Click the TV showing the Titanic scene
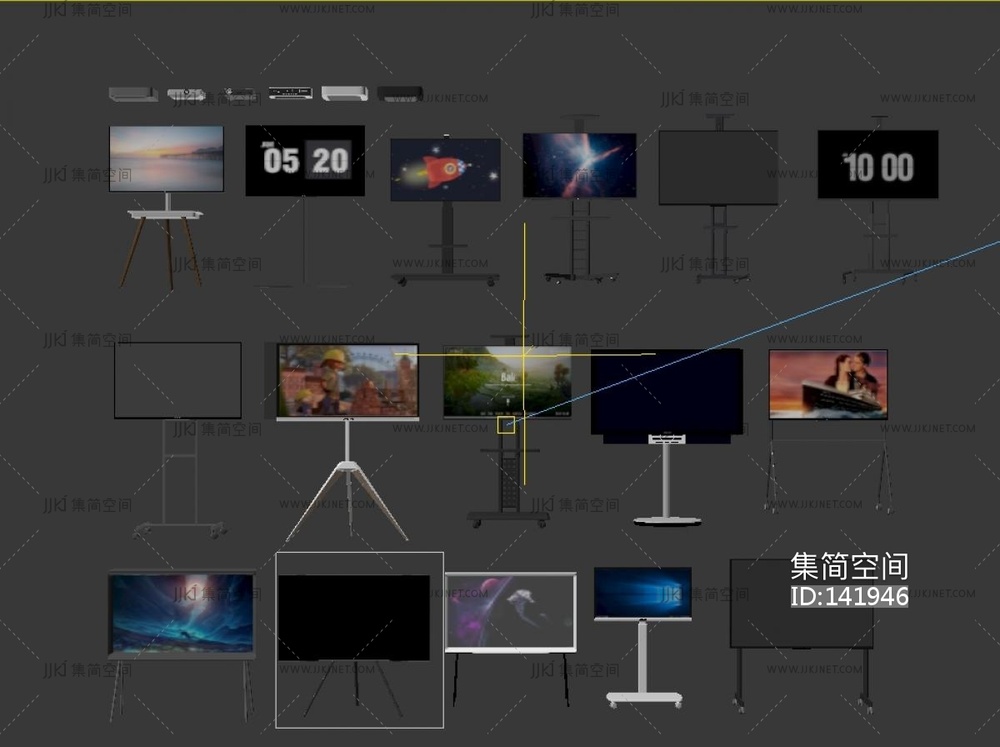This screenshot has width=1000, height=747. tap(827, 384)
